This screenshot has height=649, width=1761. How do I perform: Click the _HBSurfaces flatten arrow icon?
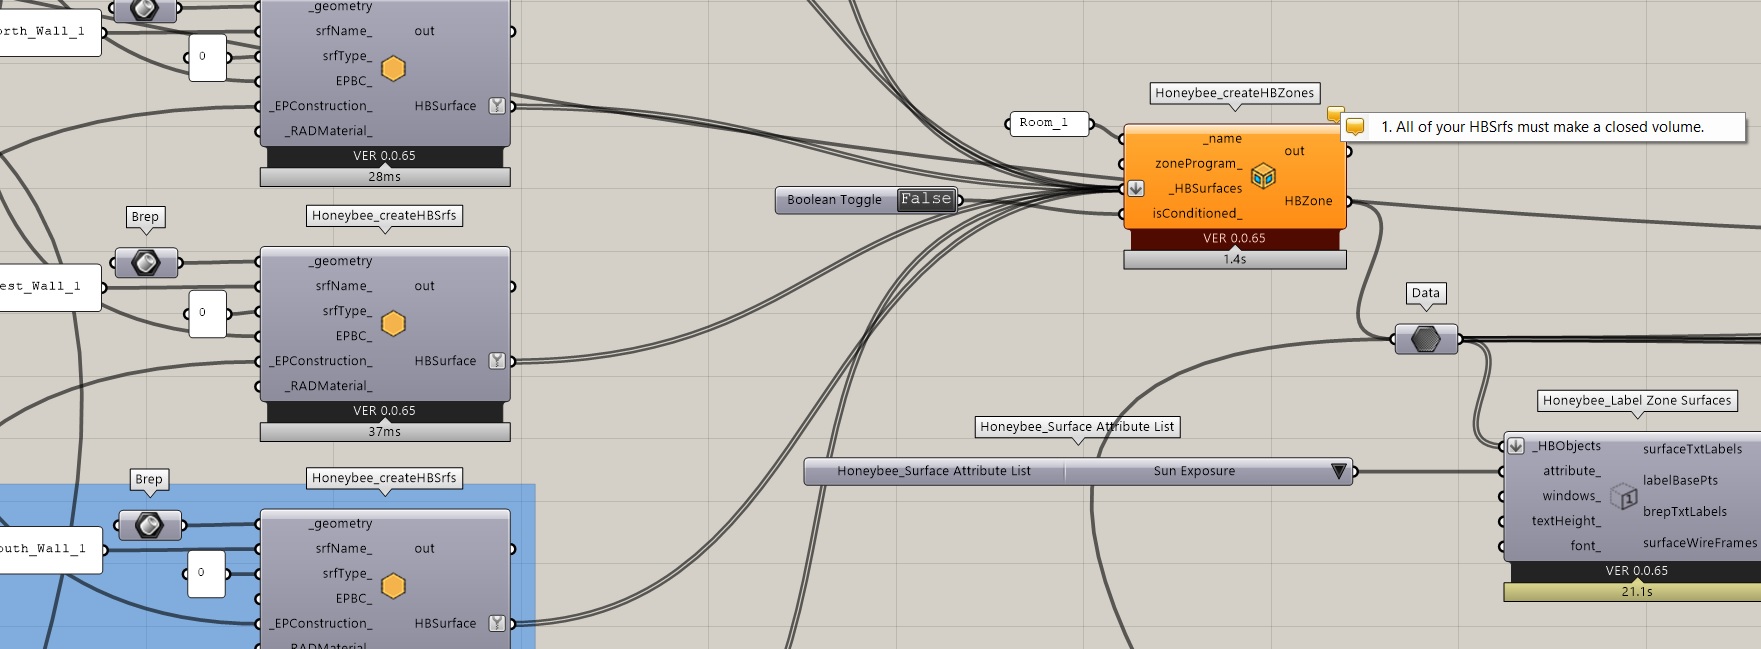tap(1136, 188)
